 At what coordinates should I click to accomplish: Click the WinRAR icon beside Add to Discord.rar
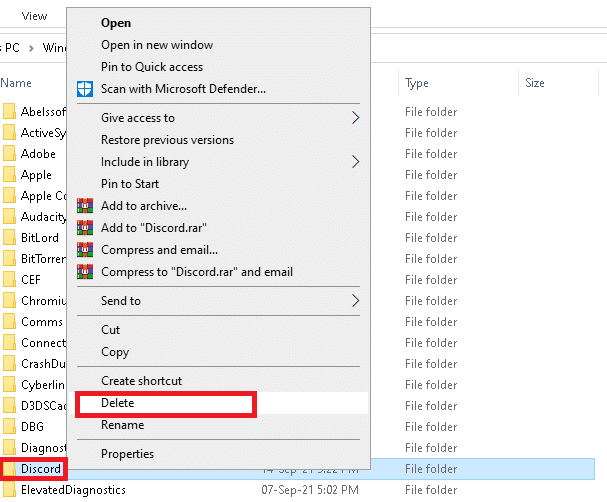[x=85, y=228]
